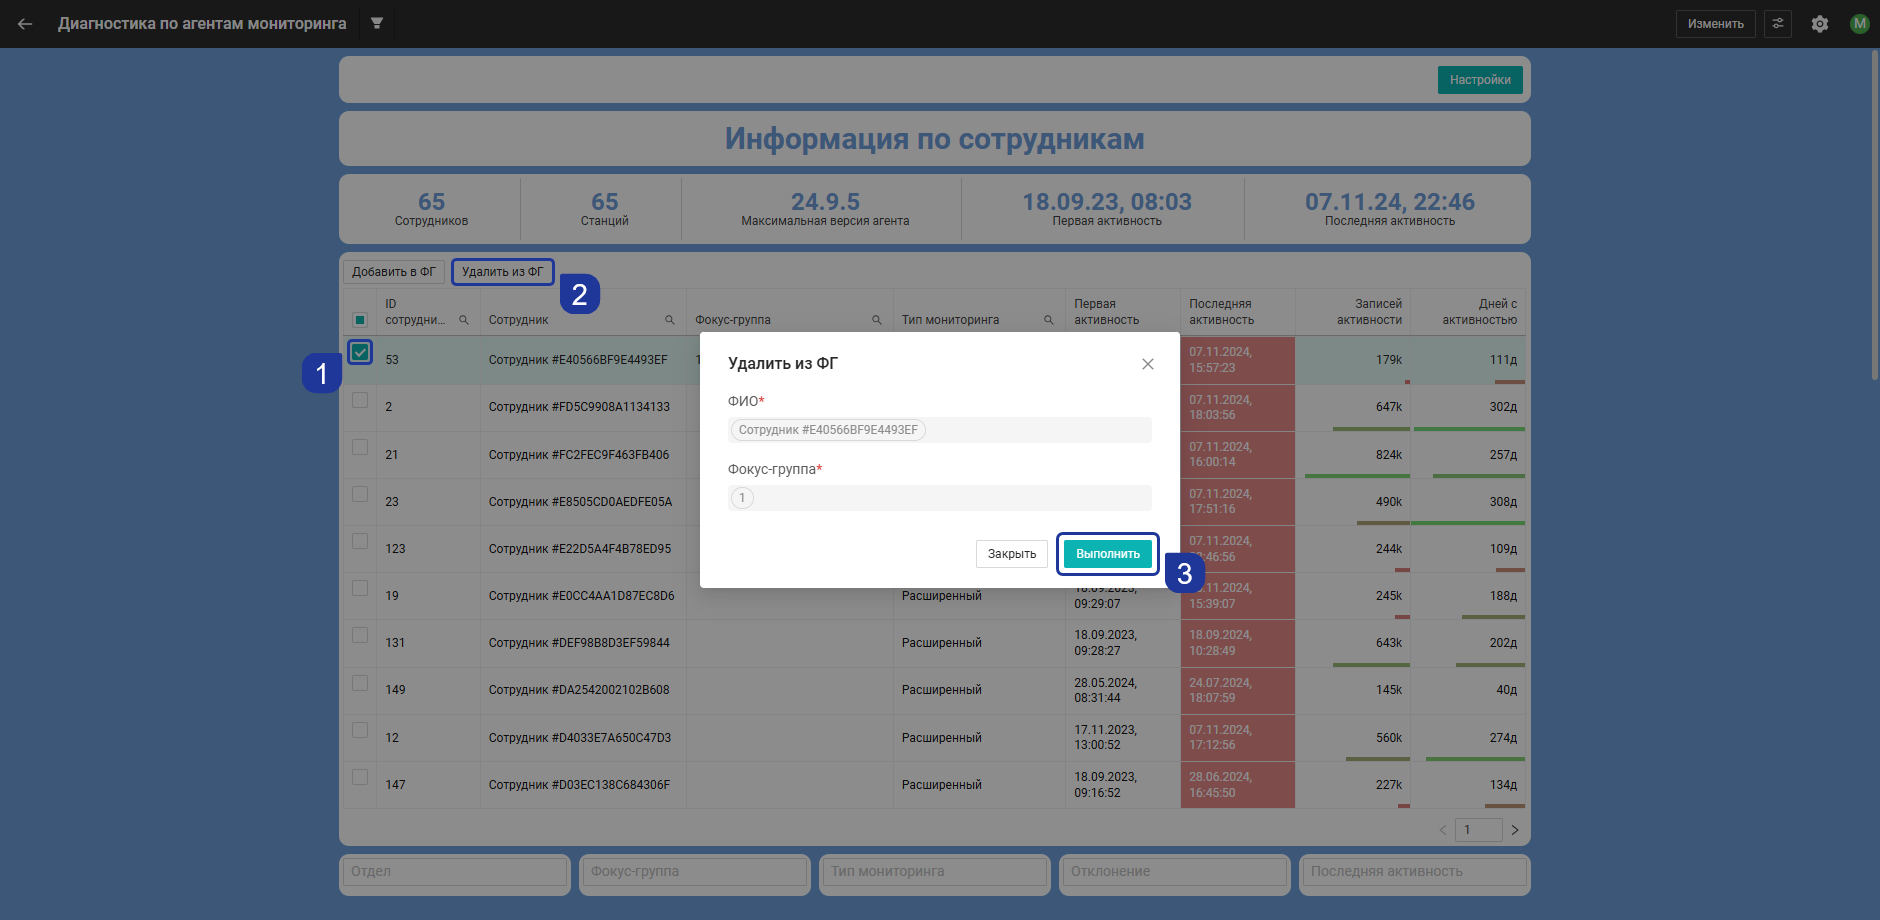The width and height of the screenshot is (1880, 920).
Task: Click the 65 Сотрудников summary counter
Action: [431, 209]
